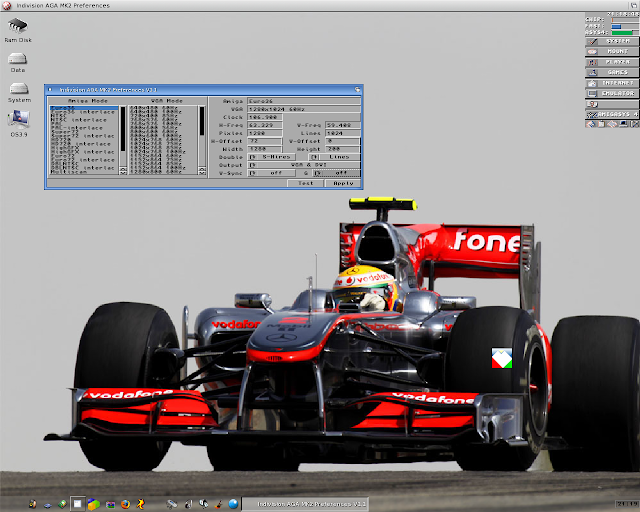This screenshot has height=512, width=640.
Task: Click the Clock value field
Action: [264, 117]
